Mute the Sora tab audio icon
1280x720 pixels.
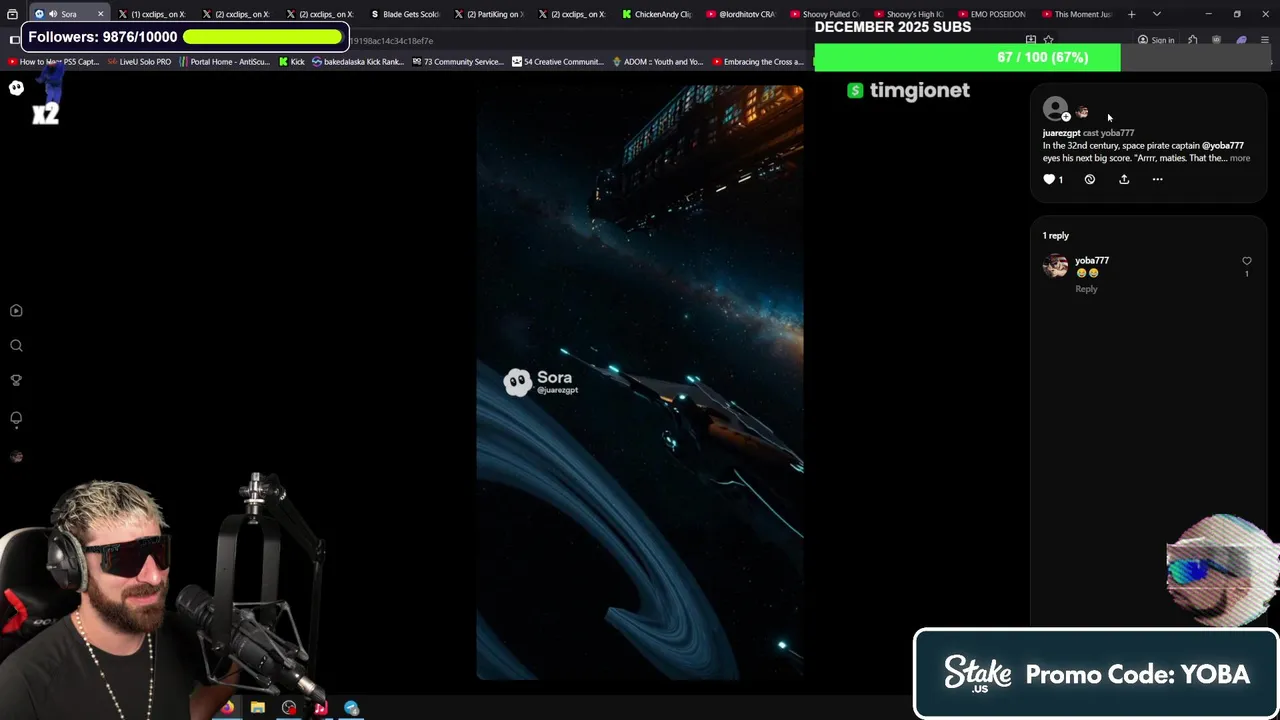click(x=53, y=14)
